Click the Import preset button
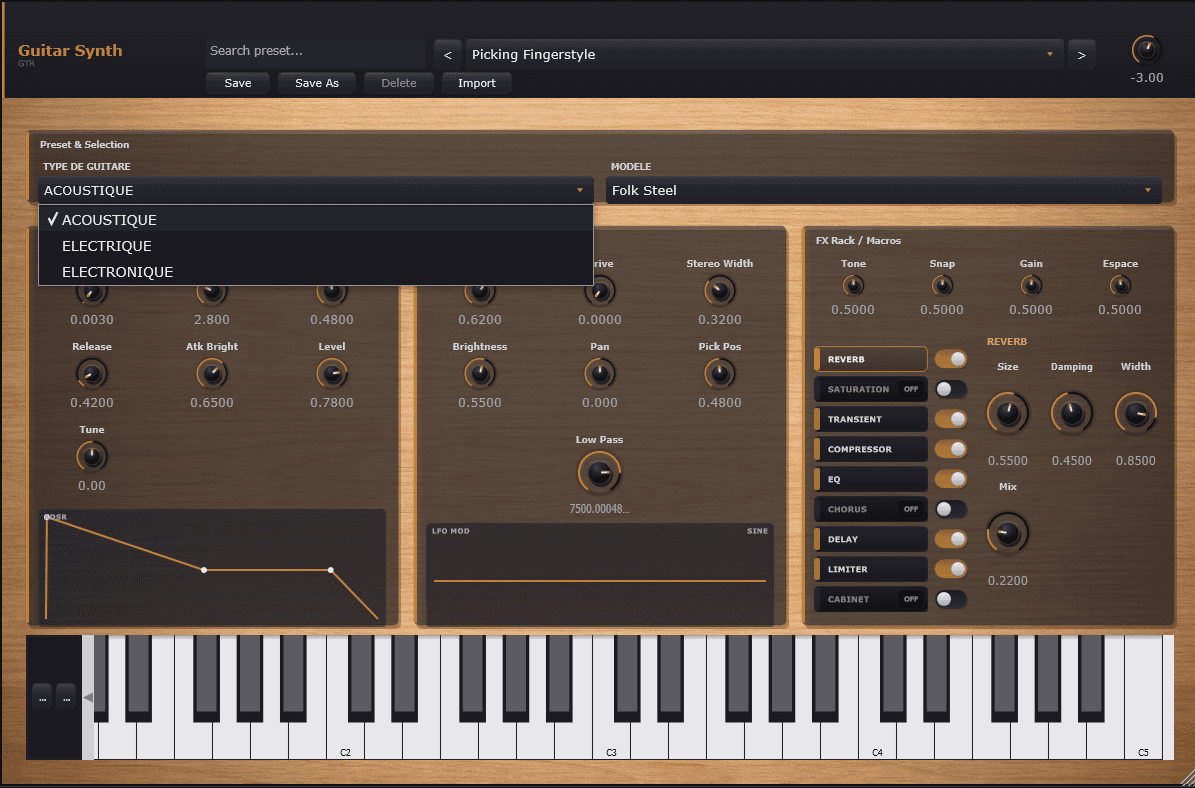The width and height of the screenshot is (1195, 788). tap(476, 83)
